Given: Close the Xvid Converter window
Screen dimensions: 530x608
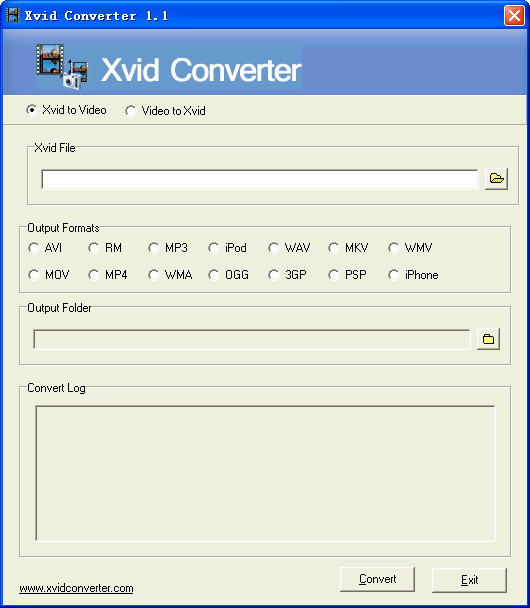Looking at the screenshot, I should tap(514, 16).
